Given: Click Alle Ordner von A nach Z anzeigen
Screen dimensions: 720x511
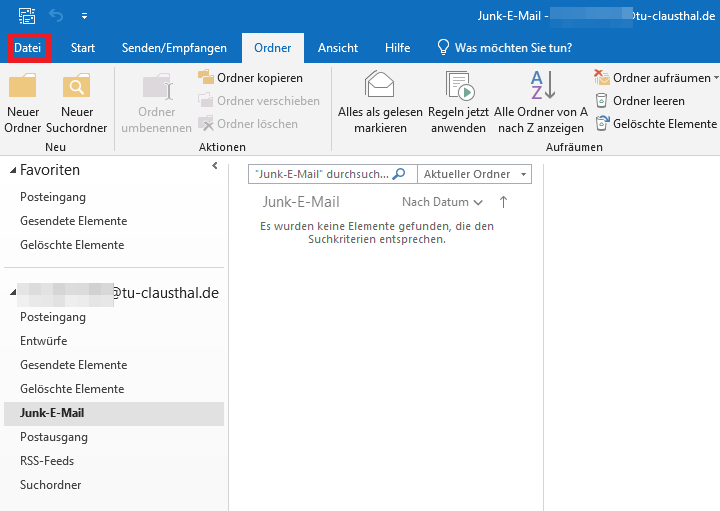Looking at the screenshot, I should coord(541,102).
